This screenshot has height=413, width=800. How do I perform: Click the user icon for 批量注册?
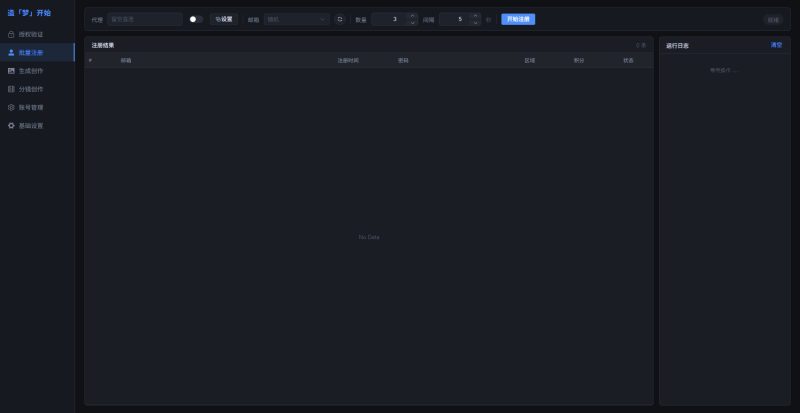[11, 52]
